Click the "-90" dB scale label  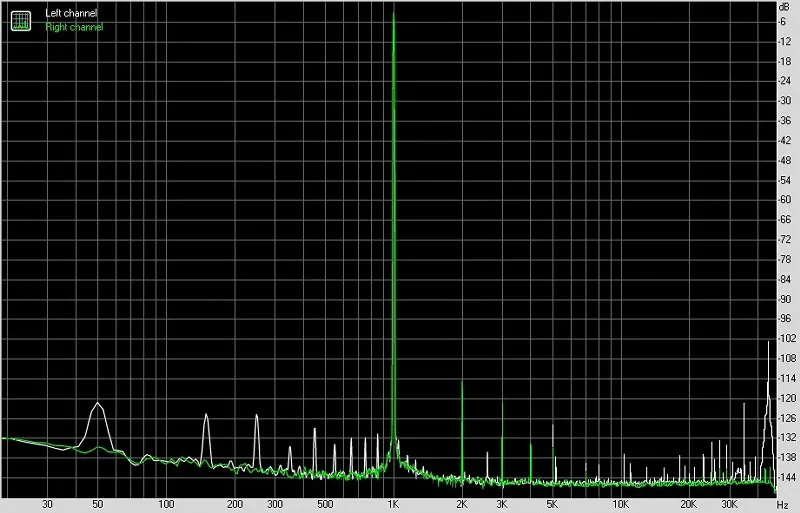784,299
